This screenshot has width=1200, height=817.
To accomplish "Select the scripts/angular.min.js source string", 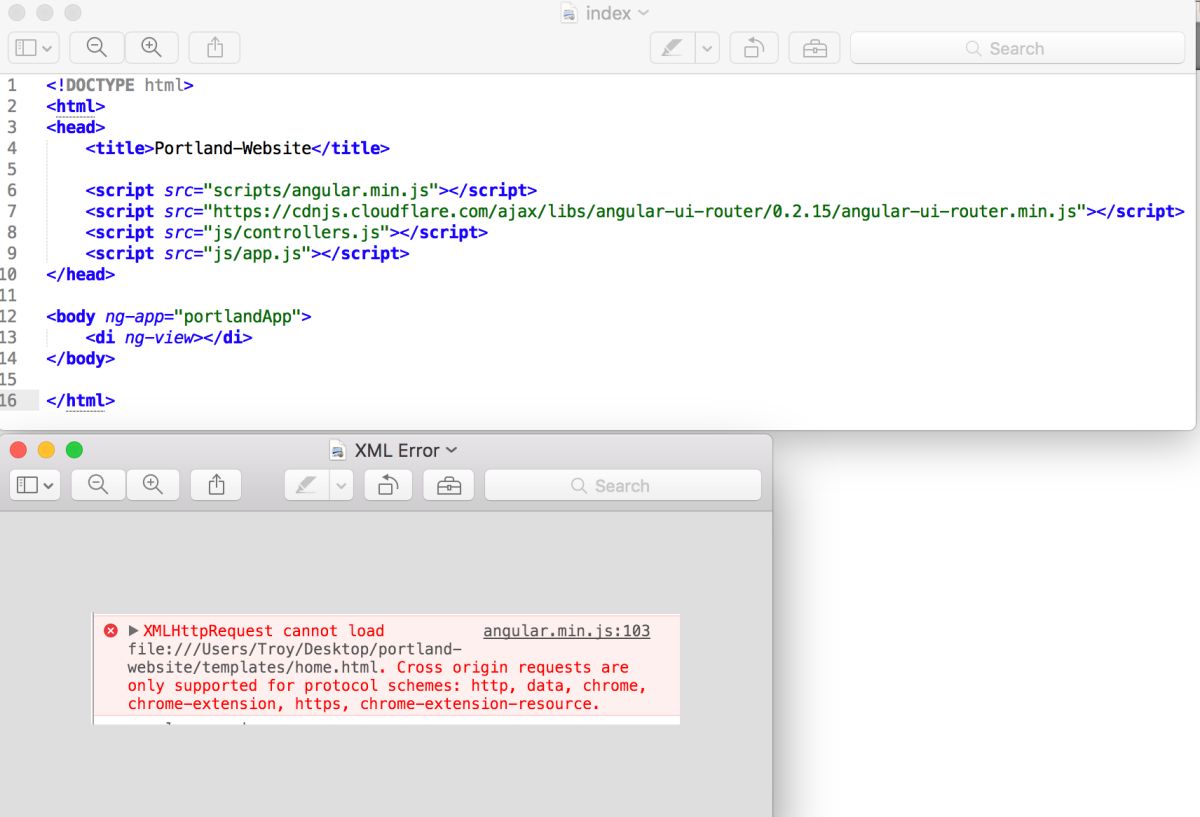I will pos(322,190).
